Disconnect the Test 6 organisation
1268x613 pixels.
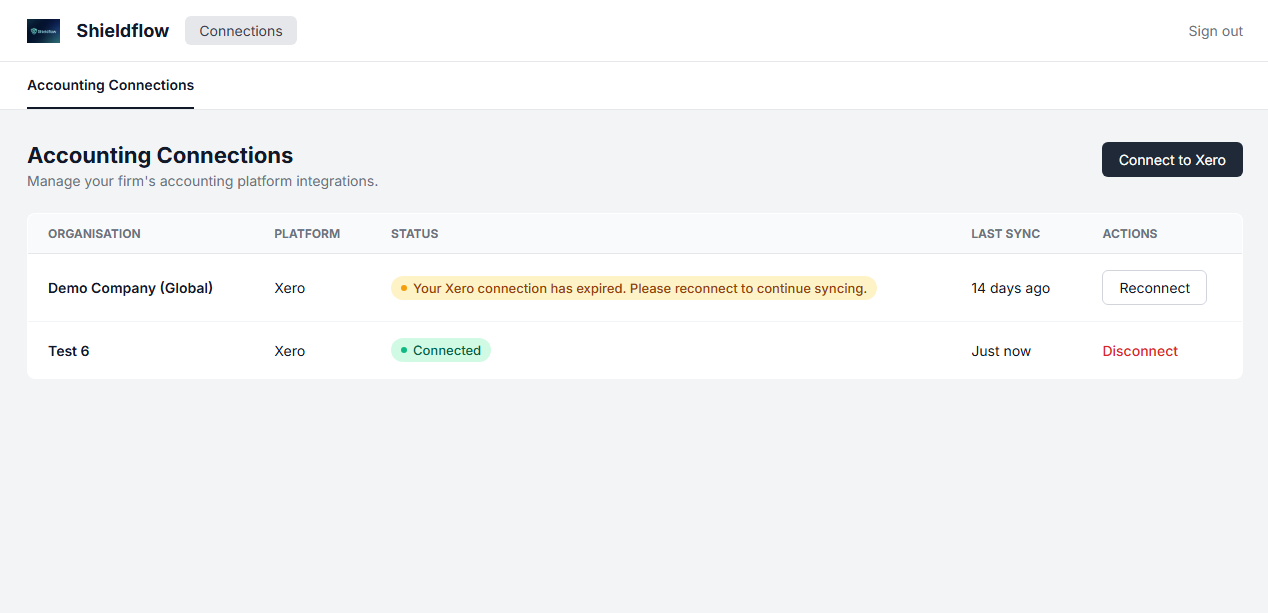point(1140,351)
